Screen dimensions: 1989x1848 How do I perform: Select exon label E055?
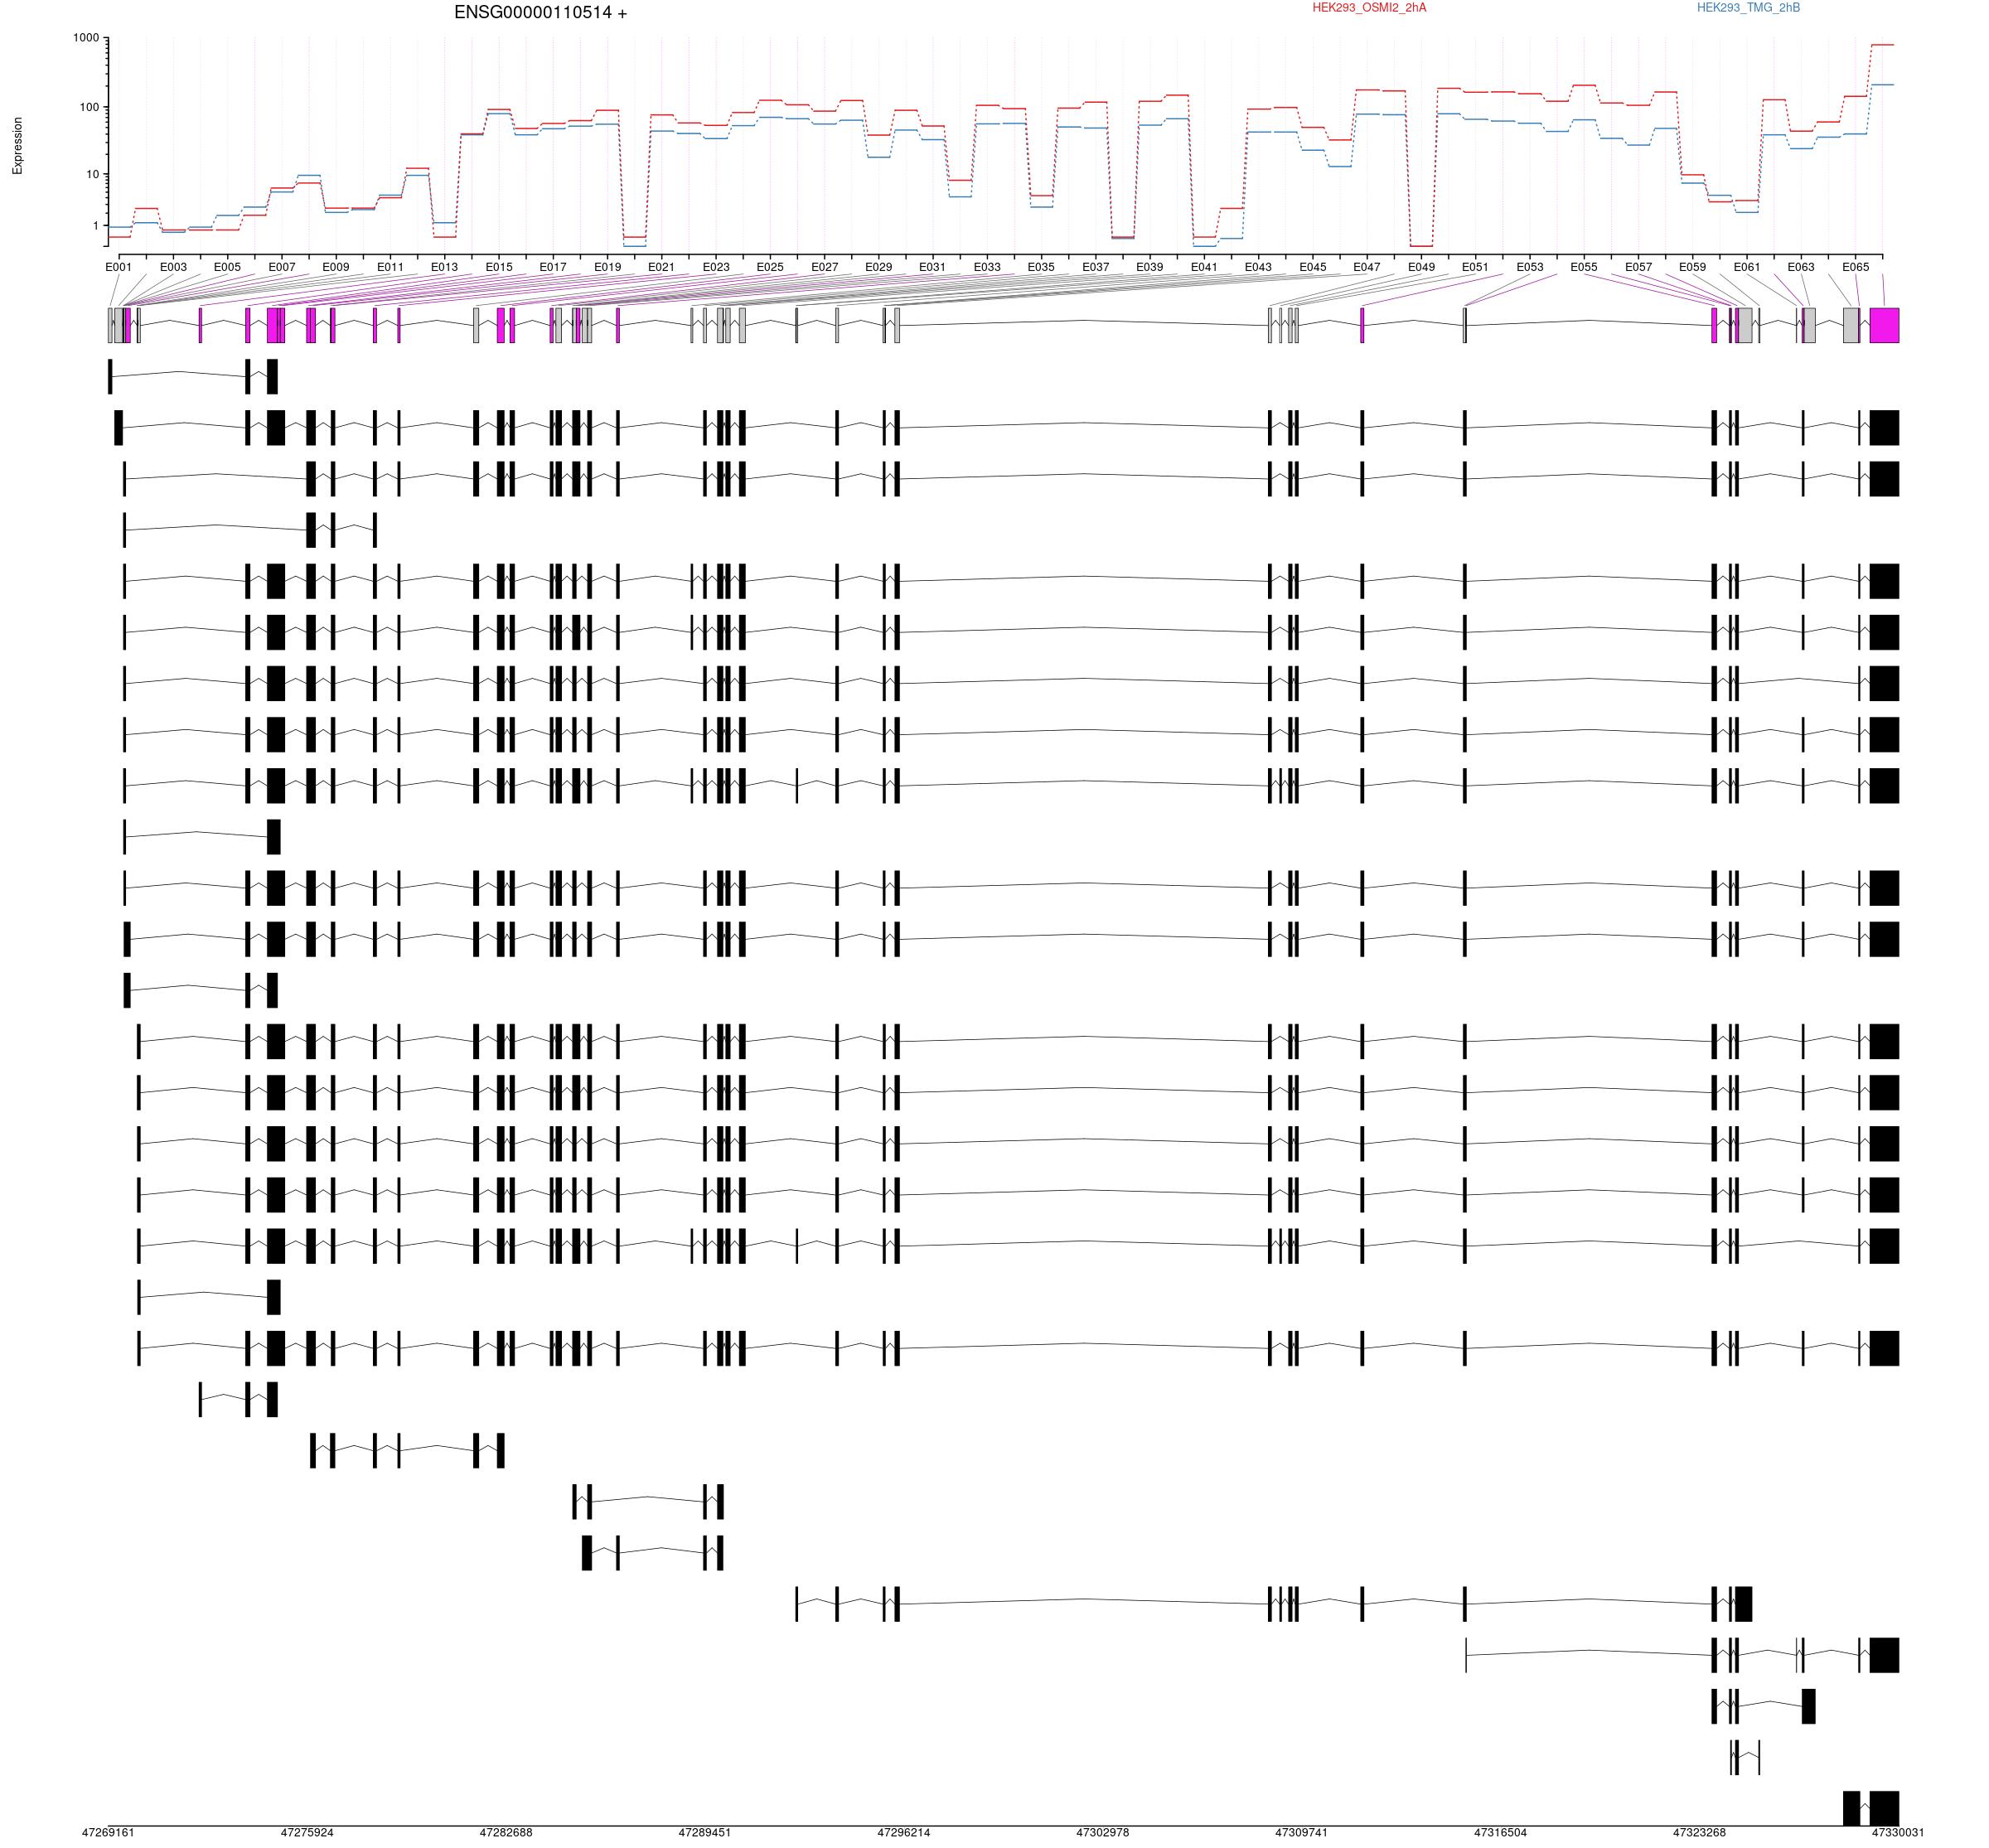coord(1584,267)
